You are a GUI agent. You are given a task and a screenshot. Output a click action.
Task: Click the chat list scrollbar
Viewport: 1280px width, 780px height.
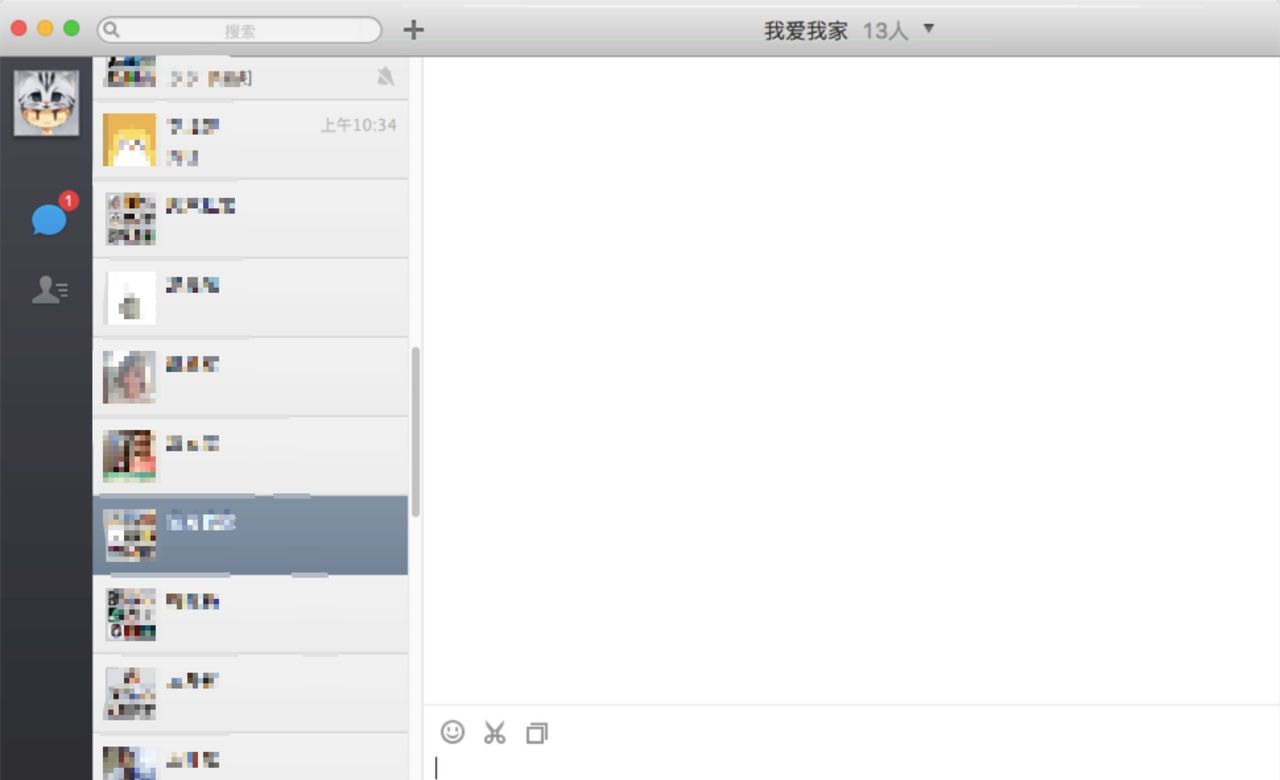(x=416, y=431)
